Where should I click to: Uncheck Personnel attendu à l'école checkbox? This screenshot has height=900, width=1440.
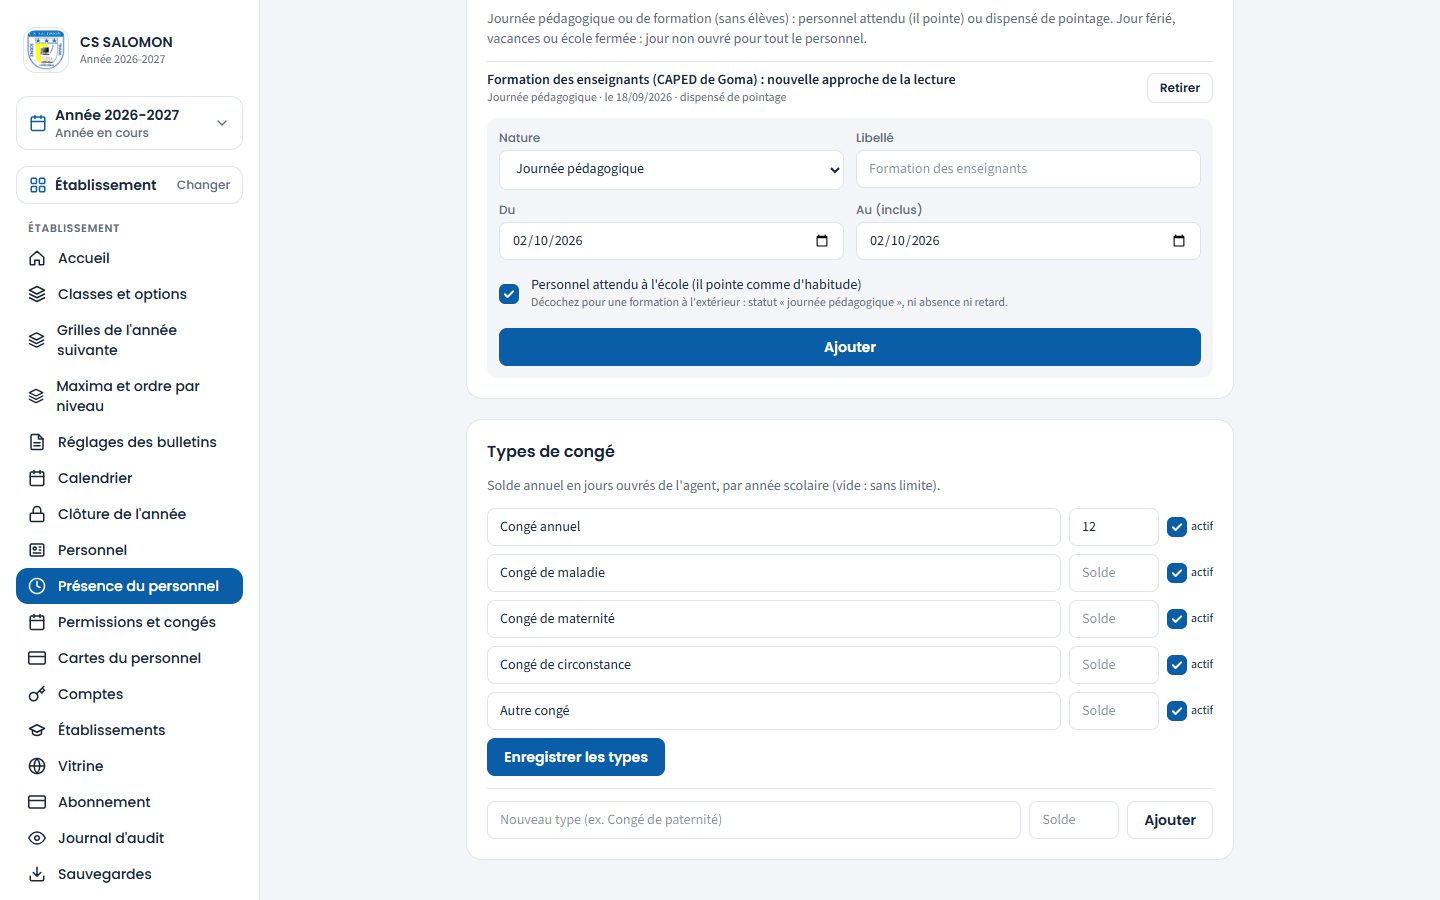click(x=509, y=294)
